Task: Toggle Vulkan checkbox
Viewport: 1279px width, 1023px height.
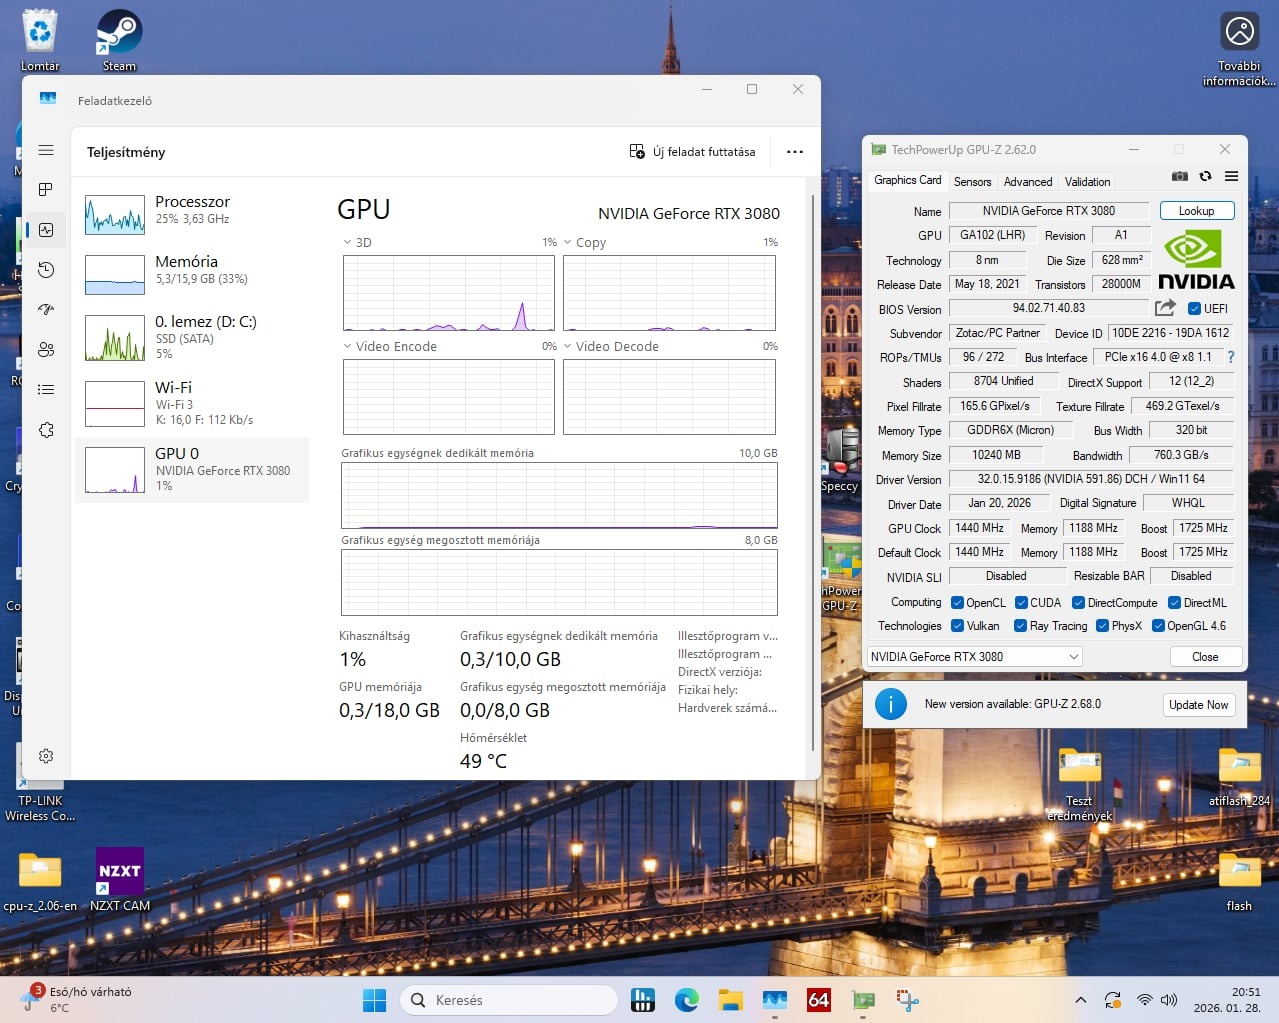Action: coord(957,626)
